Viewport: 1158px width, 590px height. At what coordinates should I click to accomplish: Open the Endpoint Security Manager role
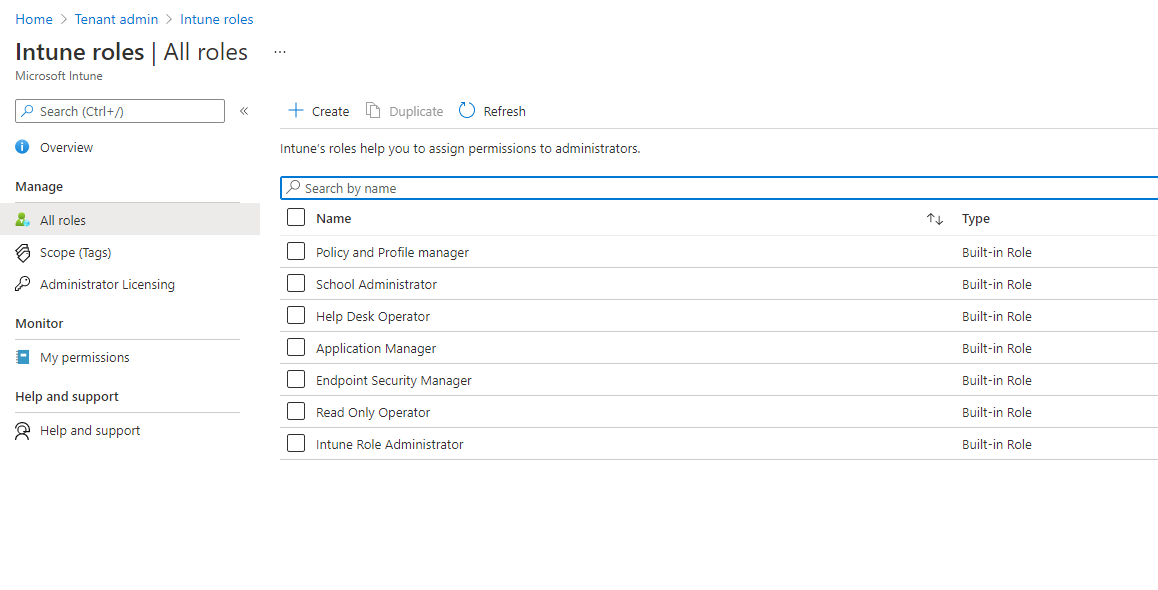pos(393,380)
